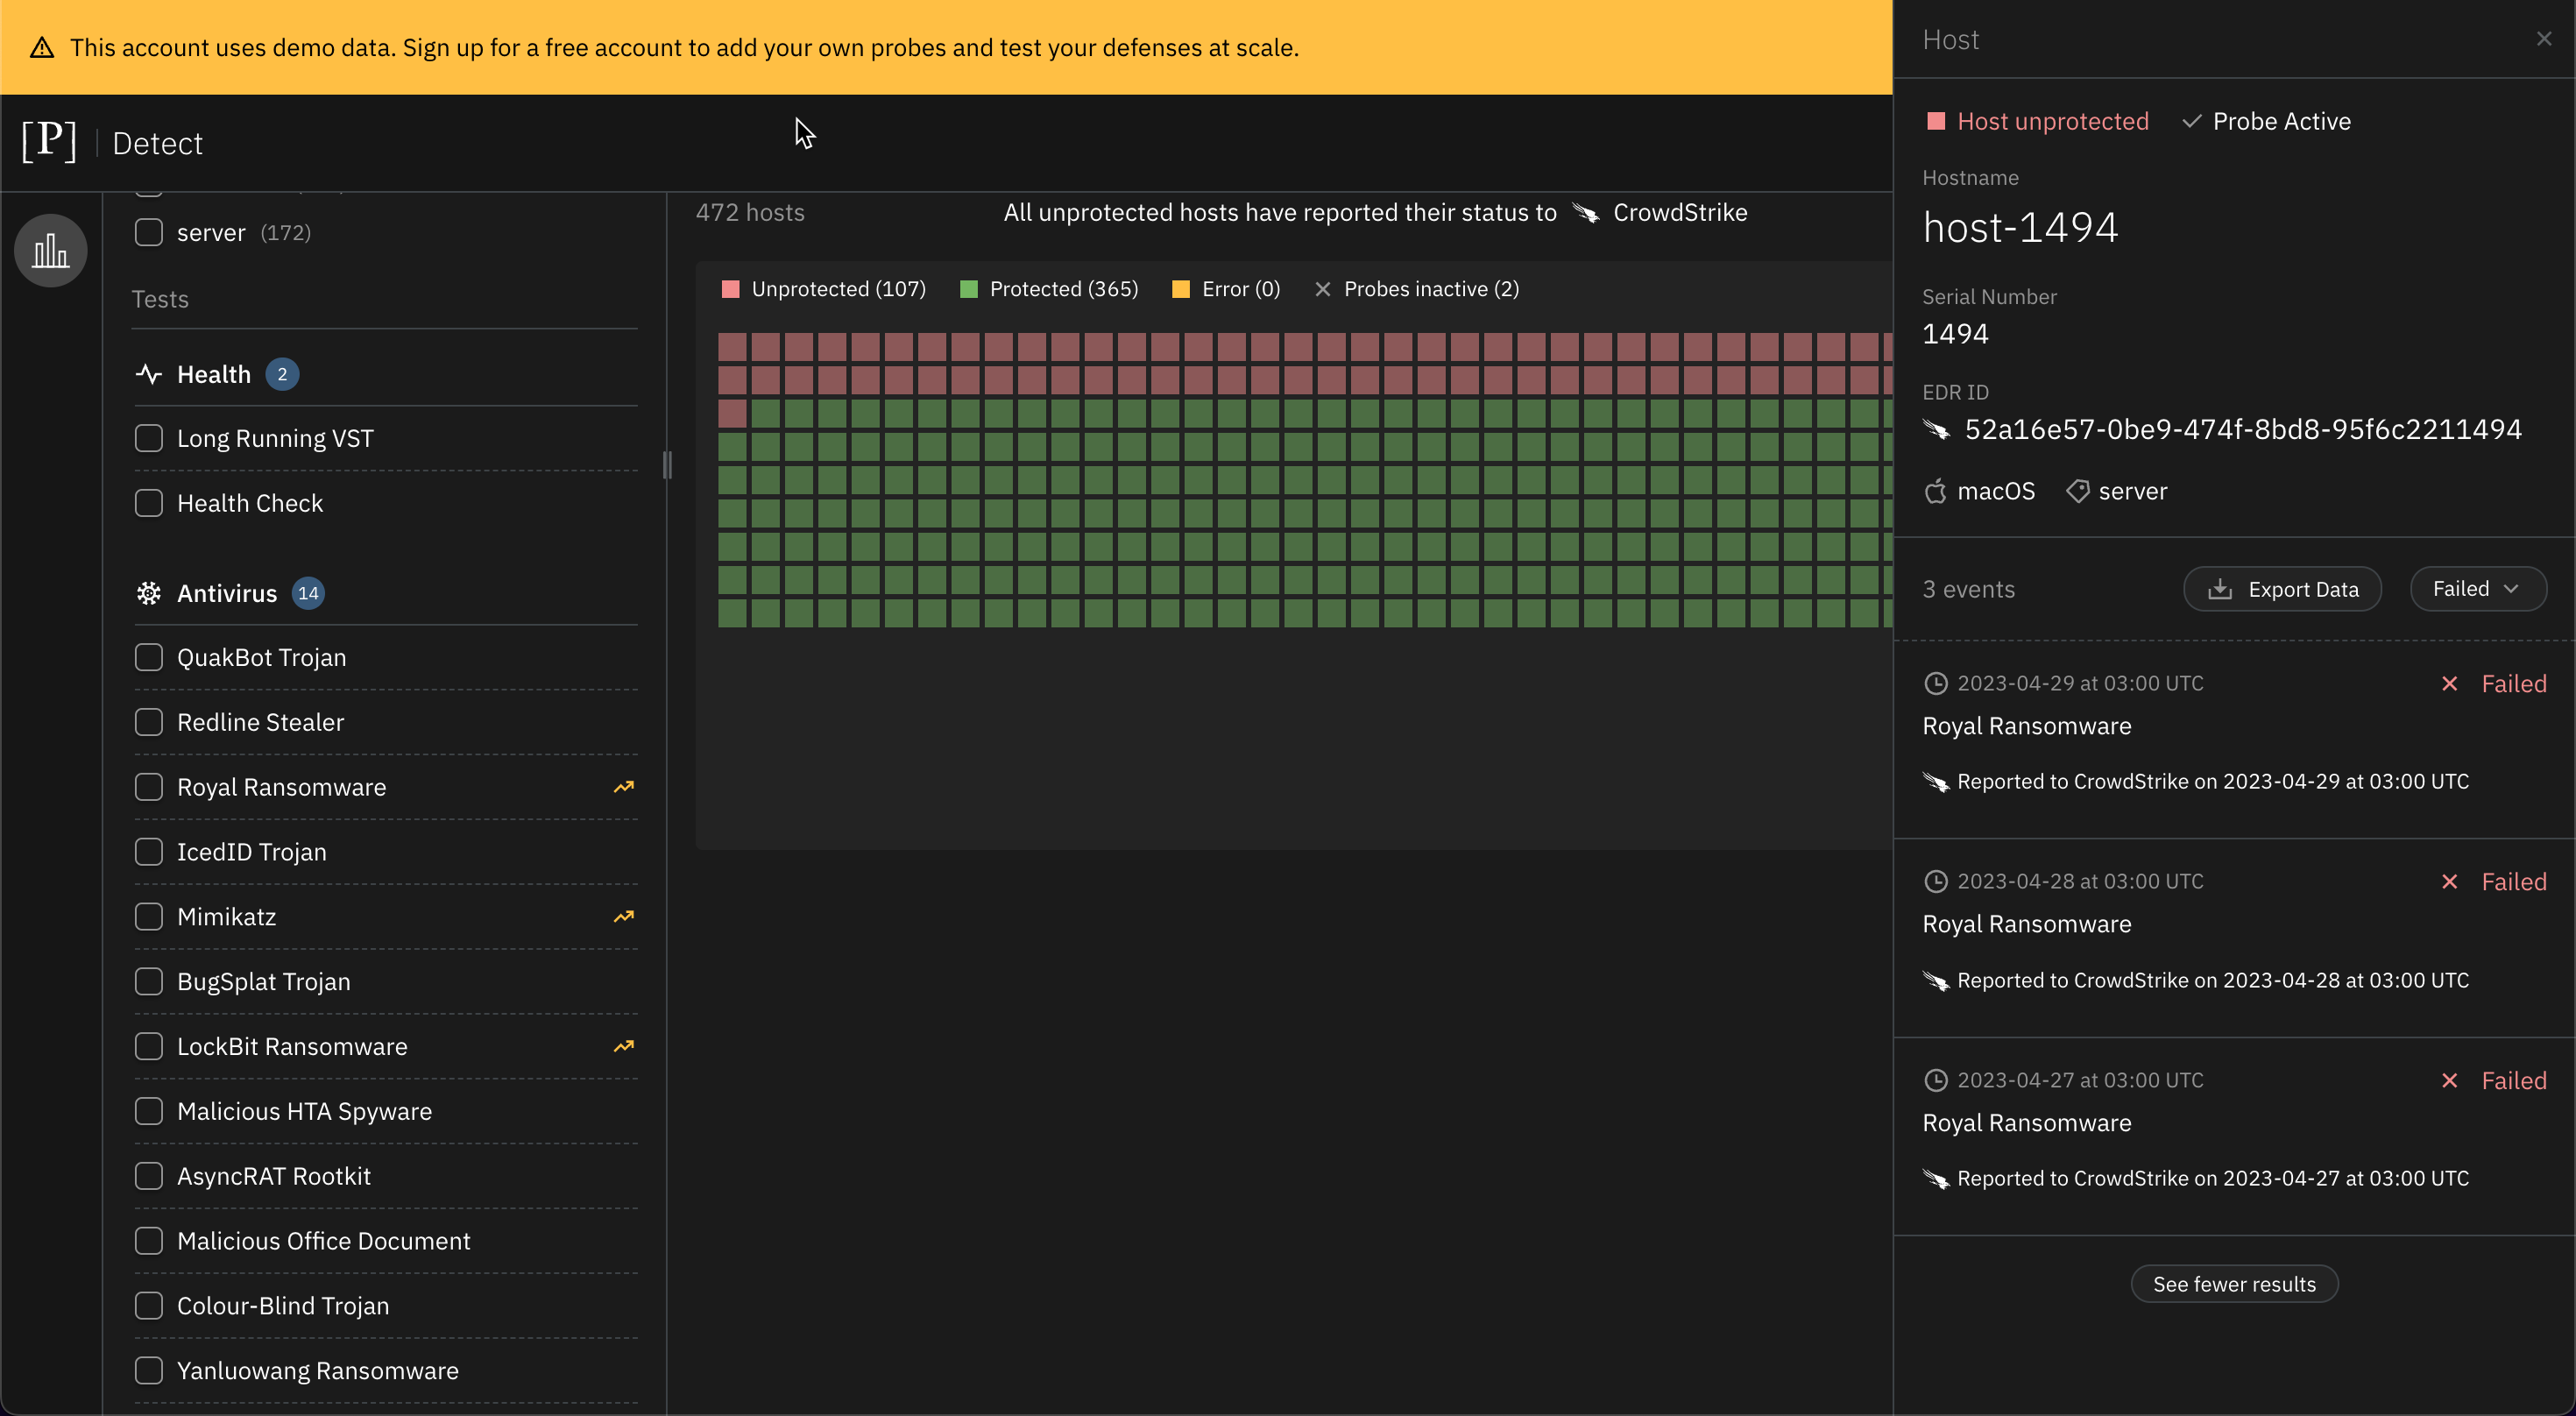Click the Export Data button
This screenshot has height=1416, width=2576.
2281,589
